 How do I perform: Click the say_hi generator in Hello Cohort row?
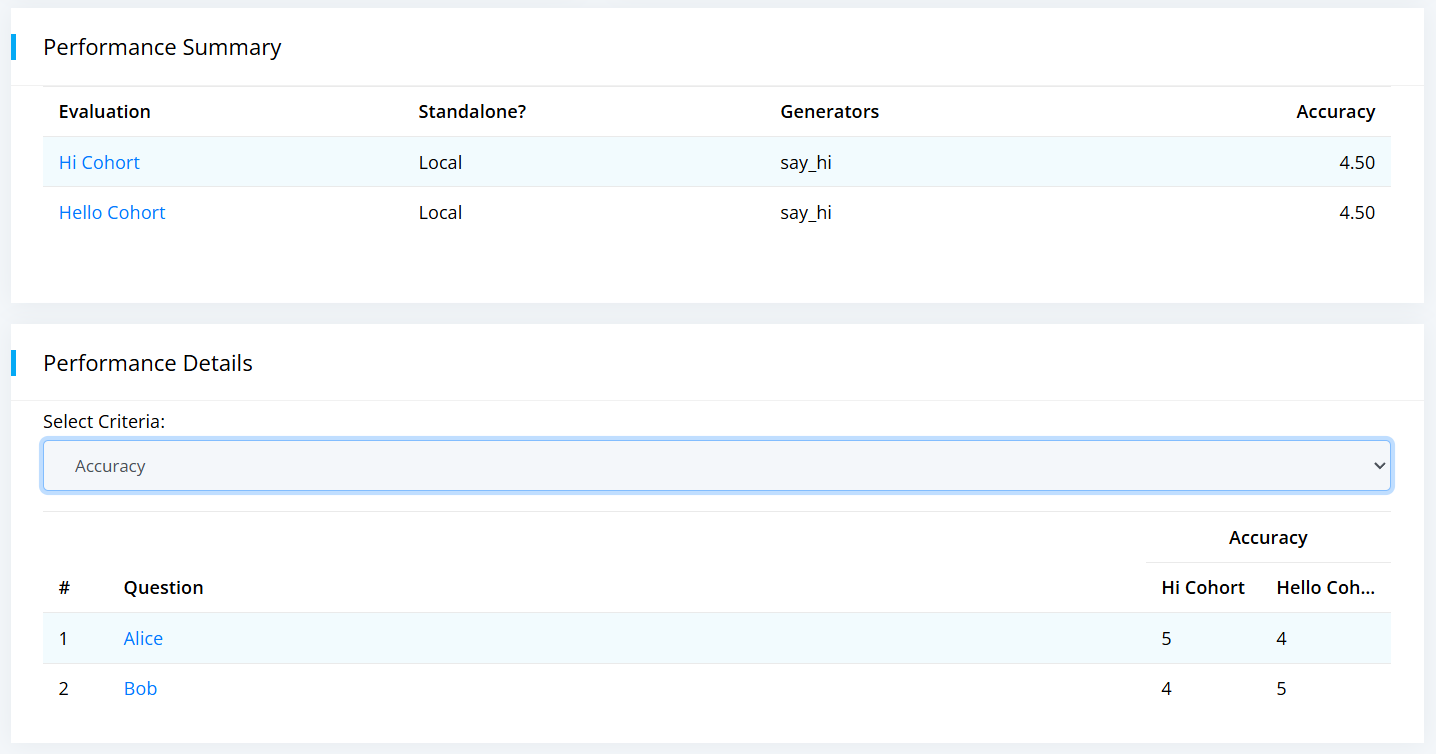point(805,212)
